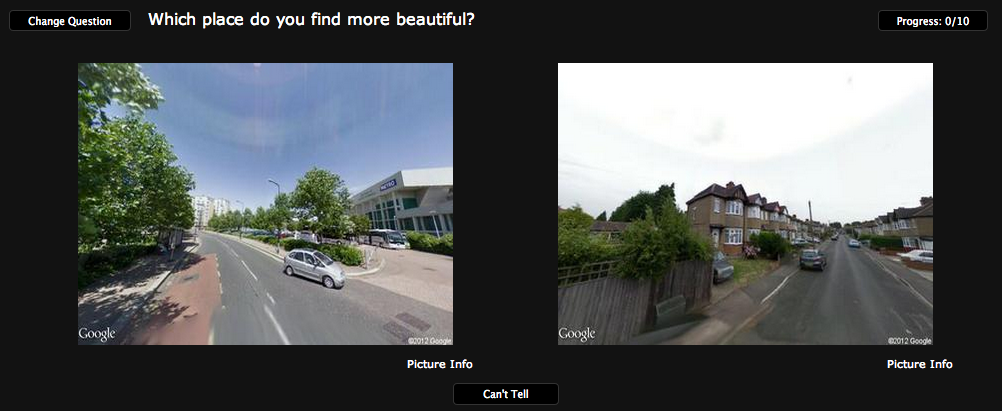Click the Change Question button
The width and height of the screenshot is (1002, 411).
[70, 21]
